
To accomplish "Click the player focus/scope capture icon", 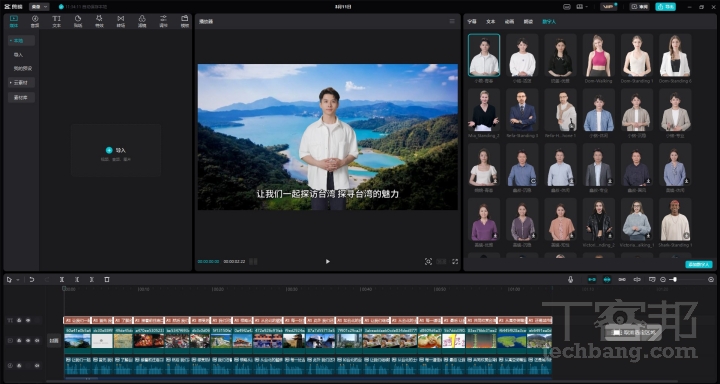I will (428, 261).
